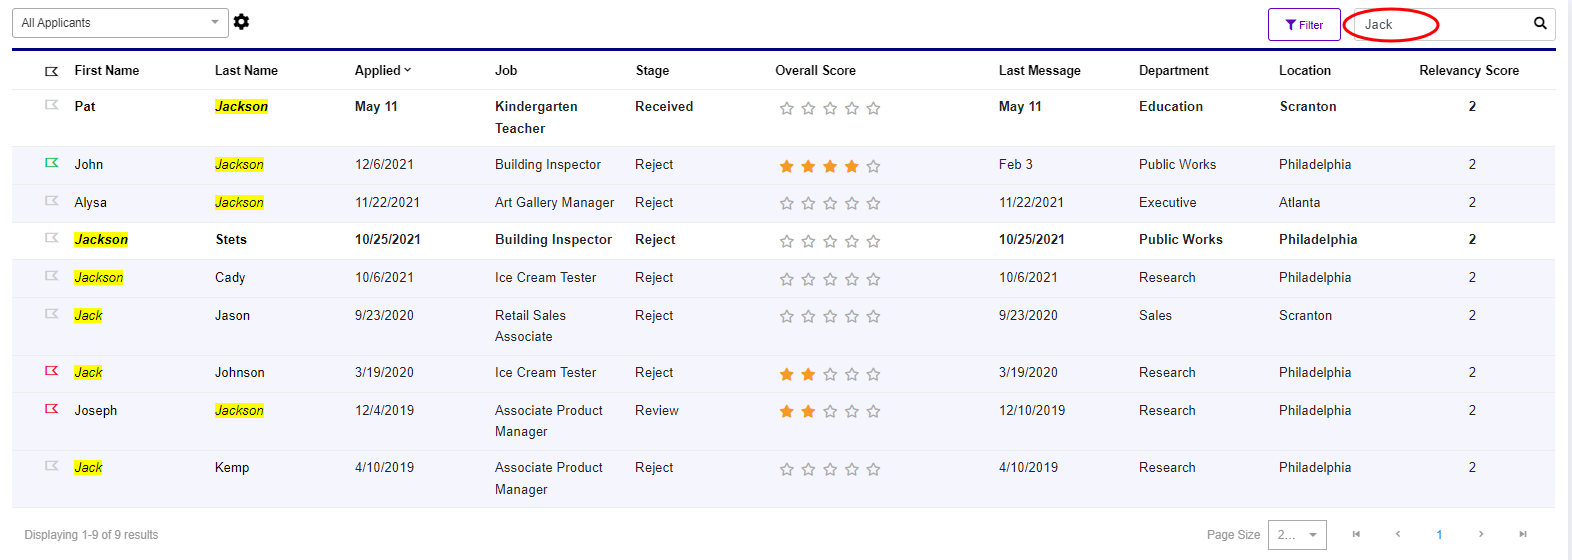Sort by Job column header
This screenshot has height=560, width=1572.
pyautogui.click(x=506, y=70)
